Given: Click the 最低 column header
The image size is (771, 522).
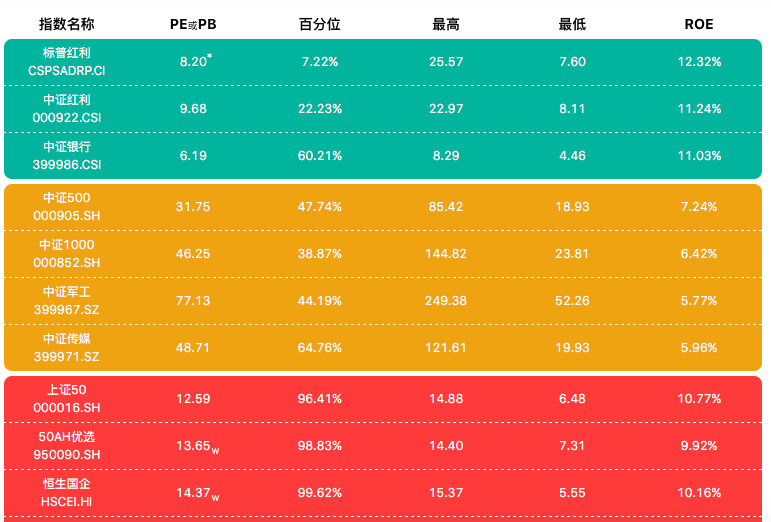Looking at the screenshot, I should click(572, 24).
